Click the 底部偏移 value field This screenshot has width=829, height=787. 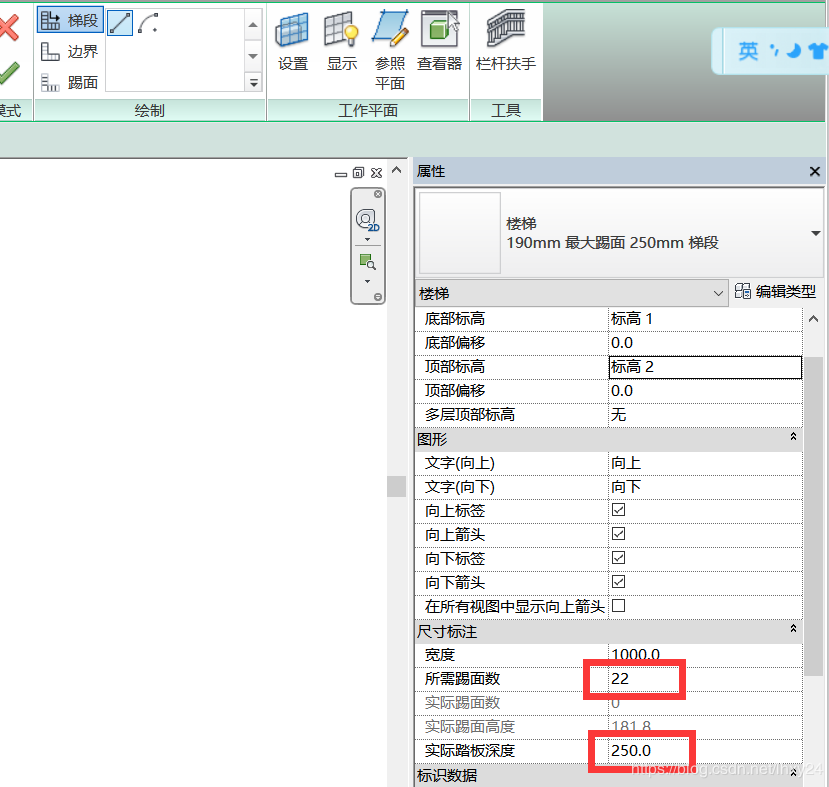coord(705,343)
